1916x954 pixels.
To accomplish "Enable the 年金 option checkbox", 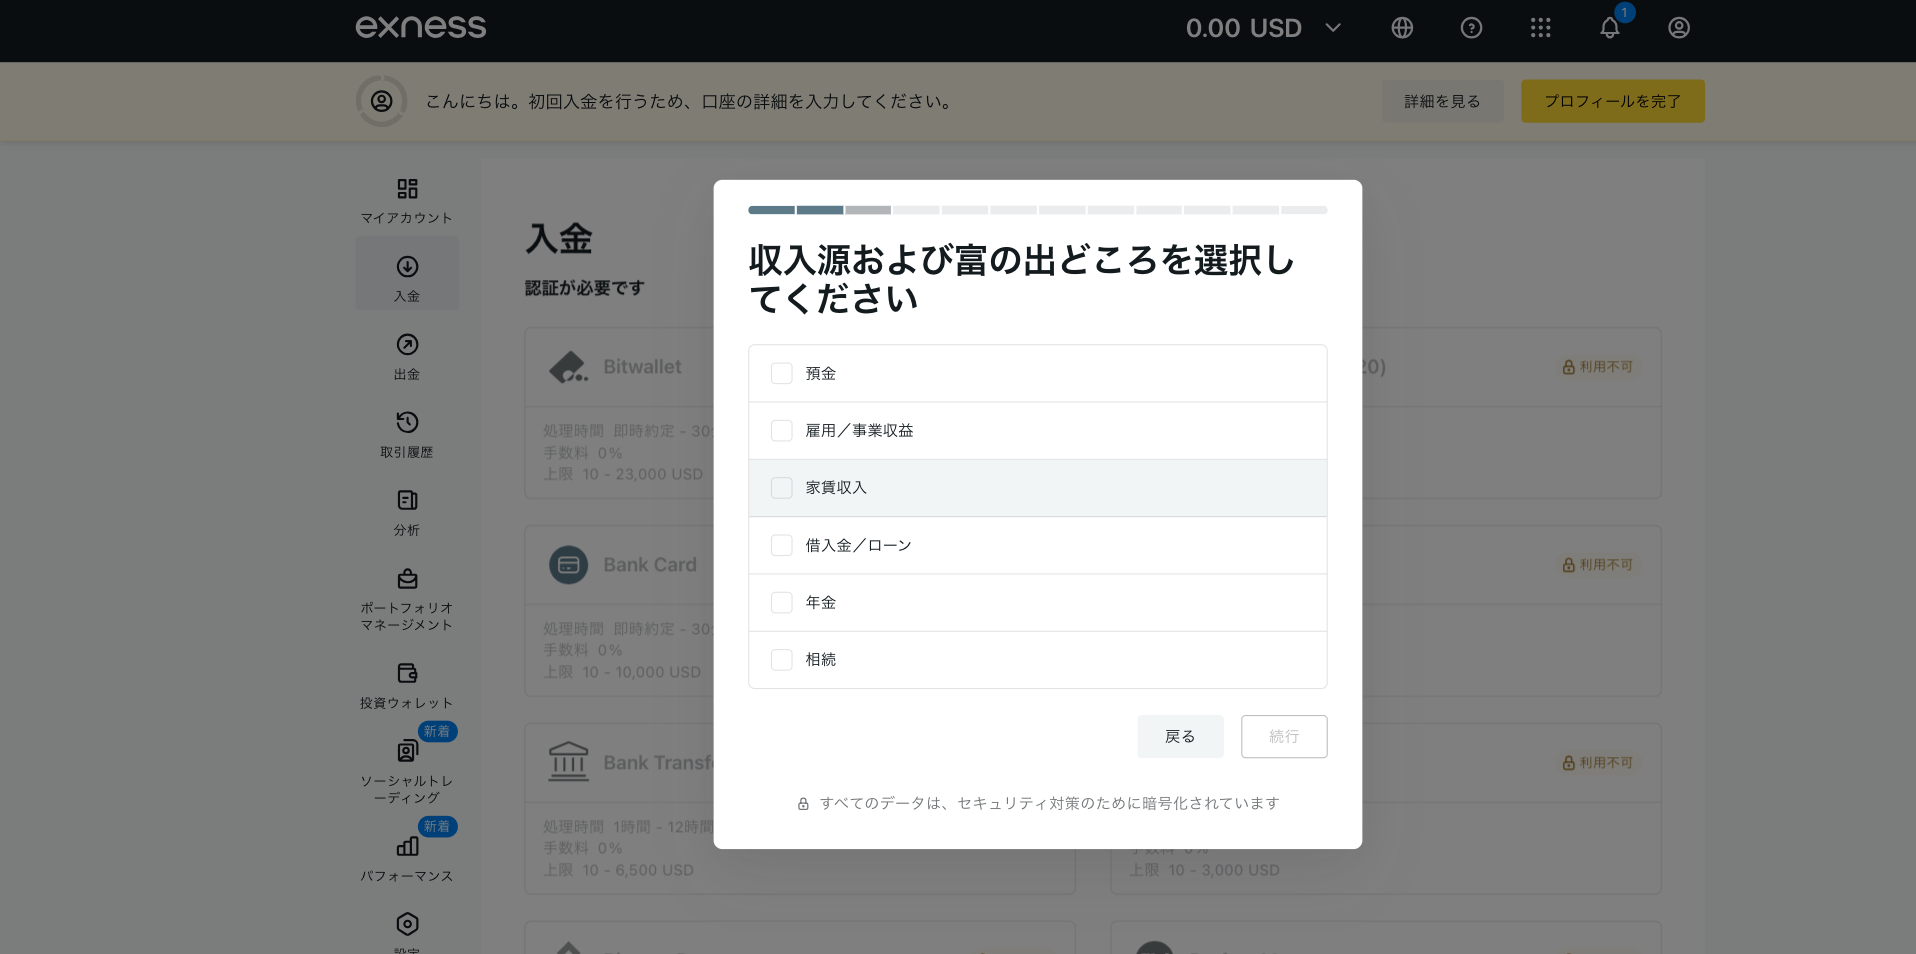I will [782, 603].
